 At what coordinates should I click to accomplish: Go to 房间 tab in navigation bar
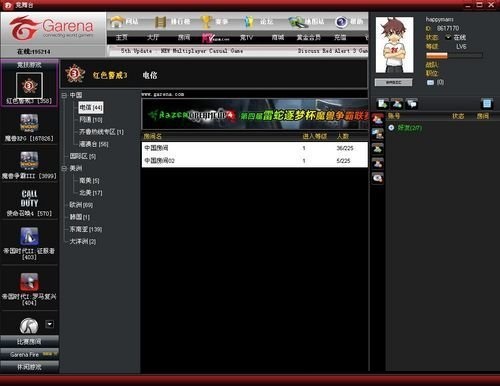click(x=184, y=37)
